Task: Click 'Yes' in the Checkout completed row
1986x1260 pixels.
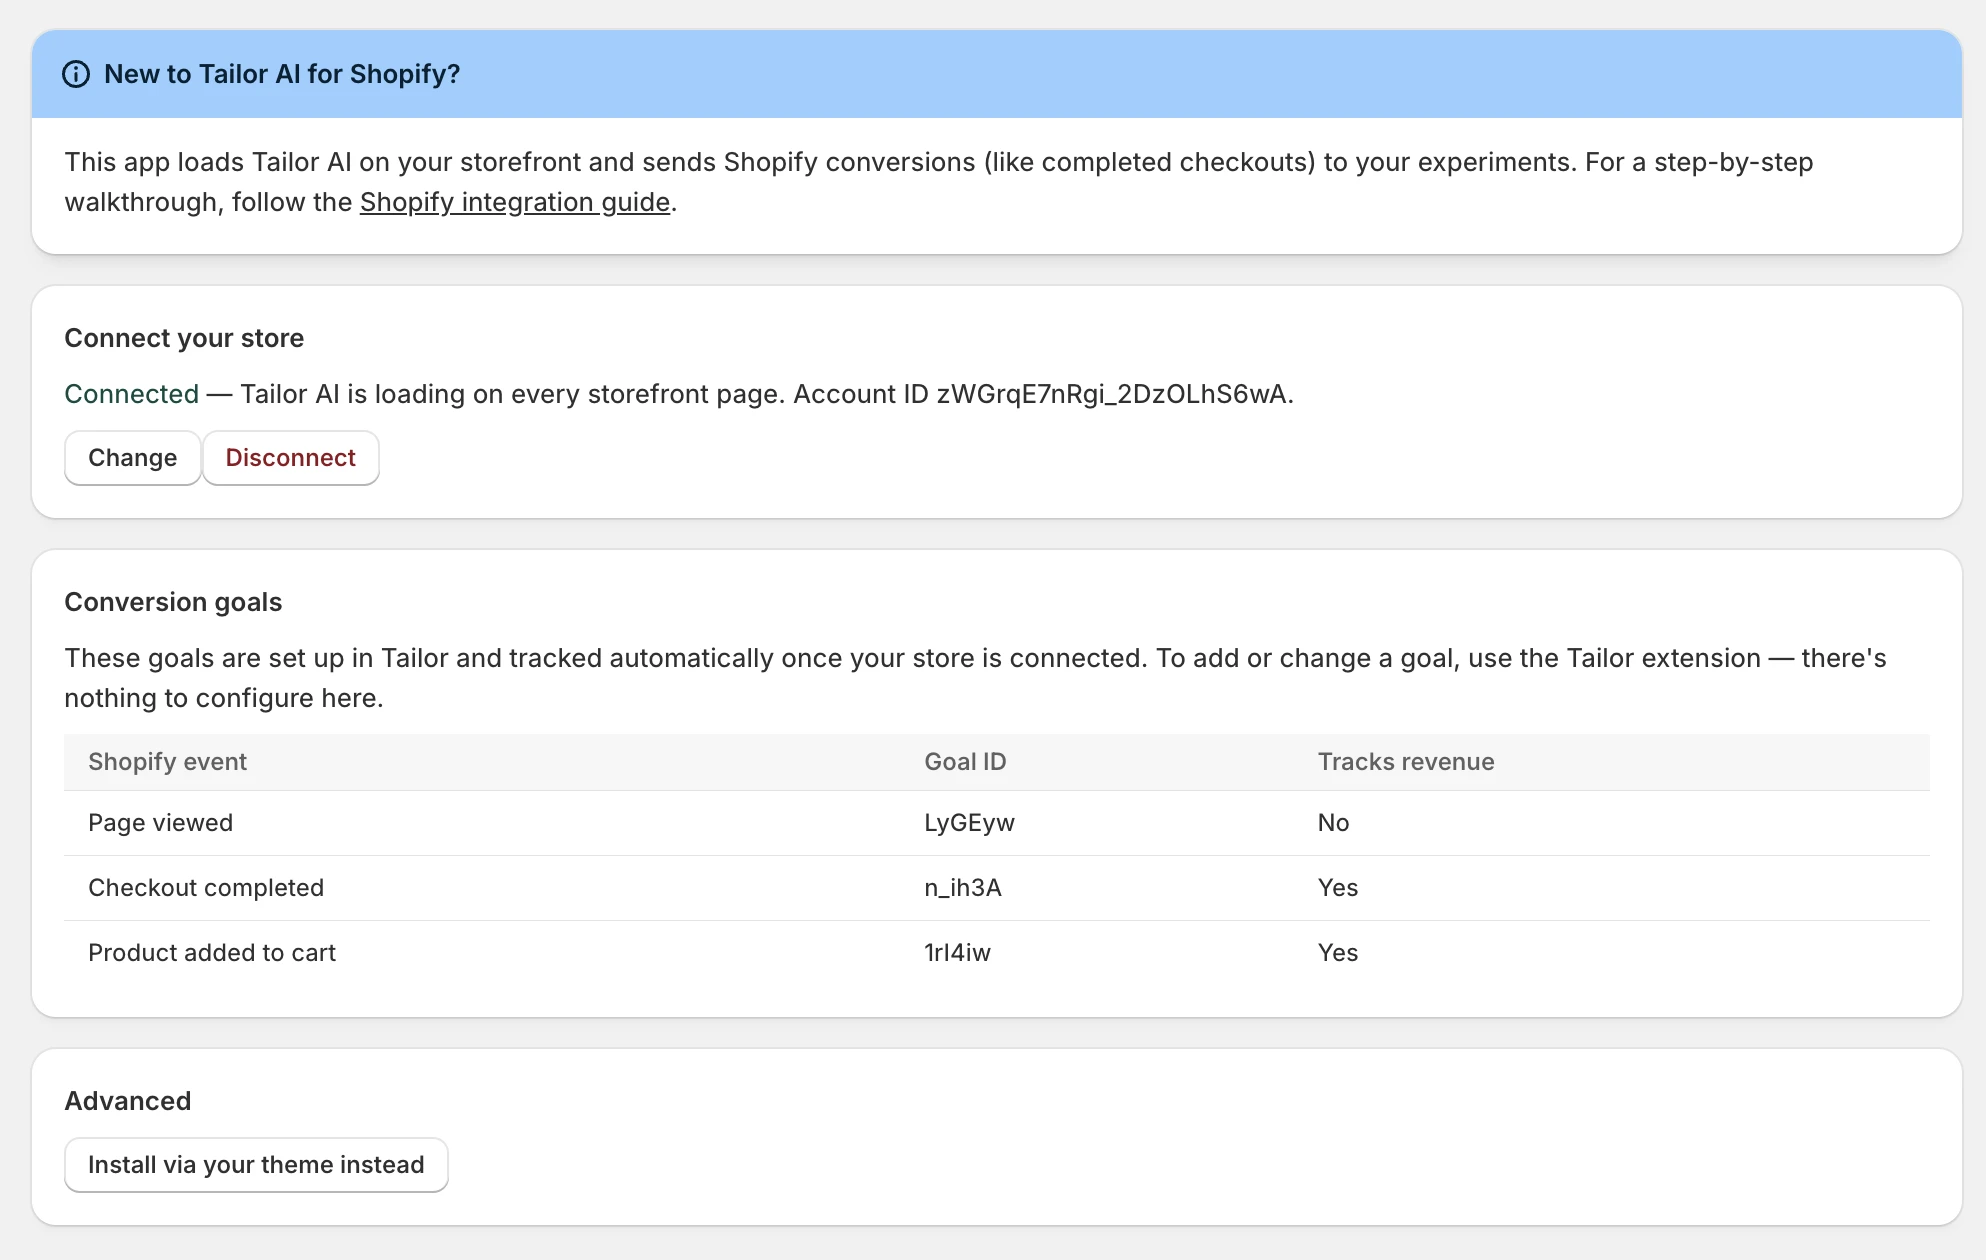Action: 1338,888
